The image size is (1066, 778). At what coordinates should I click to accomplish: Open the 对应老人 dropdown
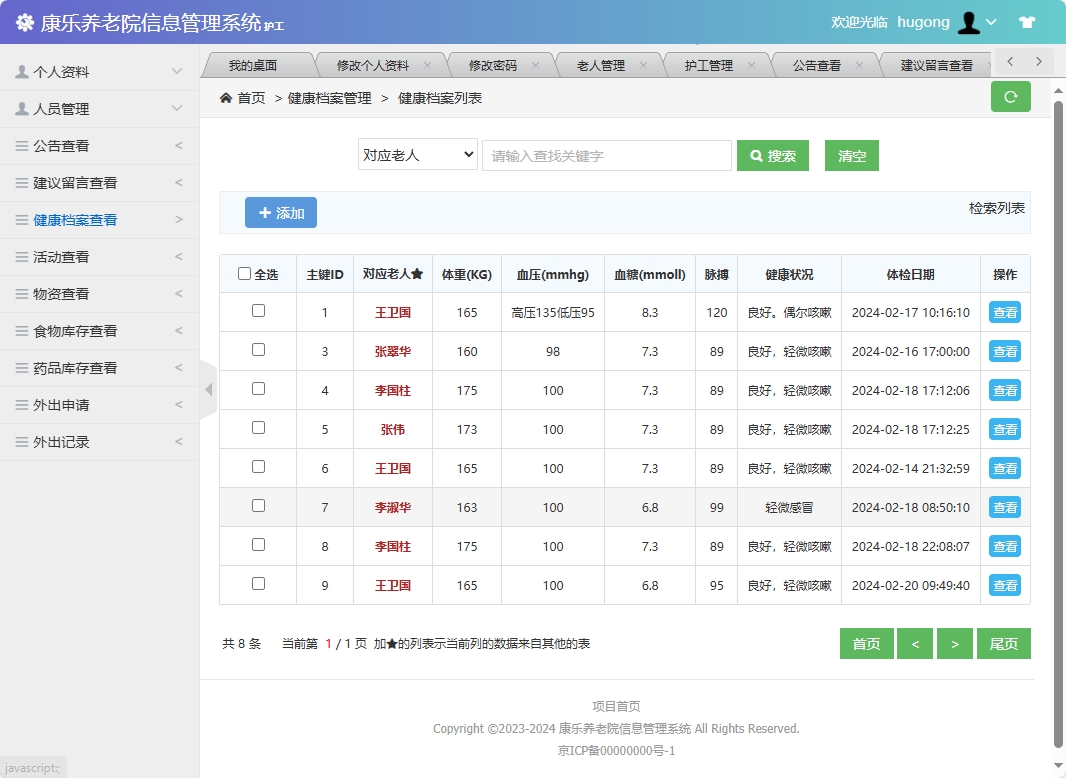[x=417, y=155]
